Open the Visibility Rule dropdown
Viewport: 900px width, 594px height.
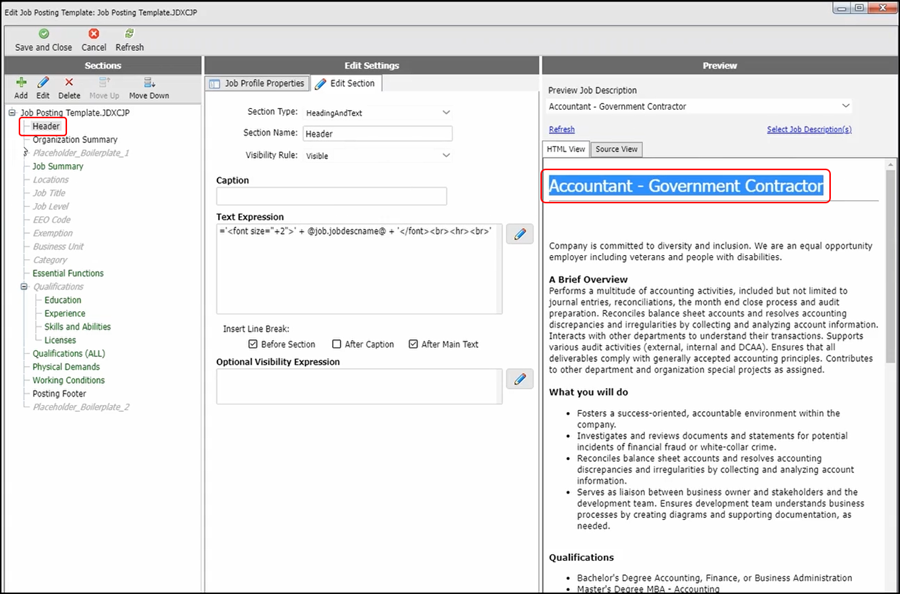click(x=446, y=156)
